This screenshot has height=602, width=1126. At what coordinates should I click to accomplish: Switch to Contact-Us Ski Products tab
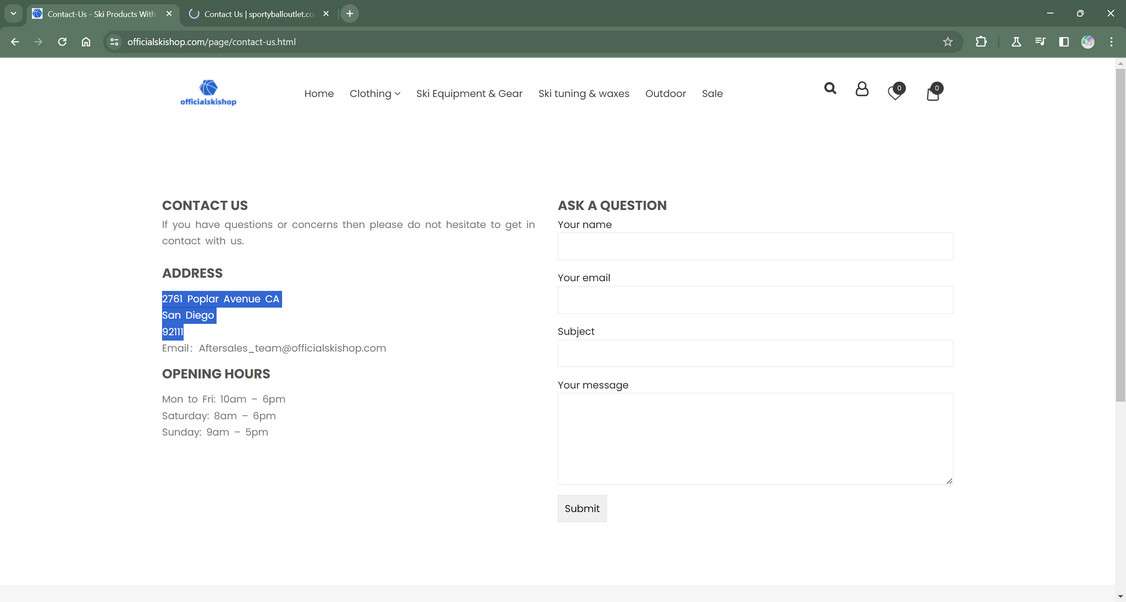(x=103, y=14)
